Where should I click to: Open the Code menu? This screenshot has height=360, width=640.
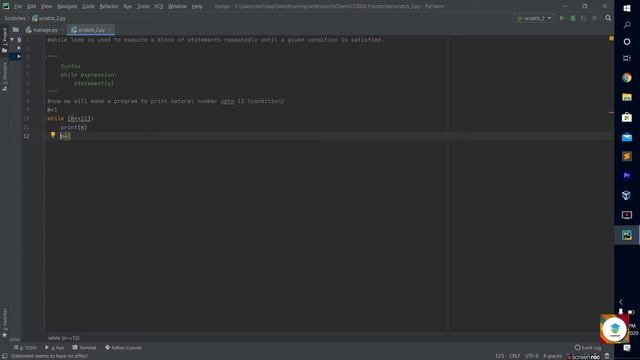click(x=88, y=7)
